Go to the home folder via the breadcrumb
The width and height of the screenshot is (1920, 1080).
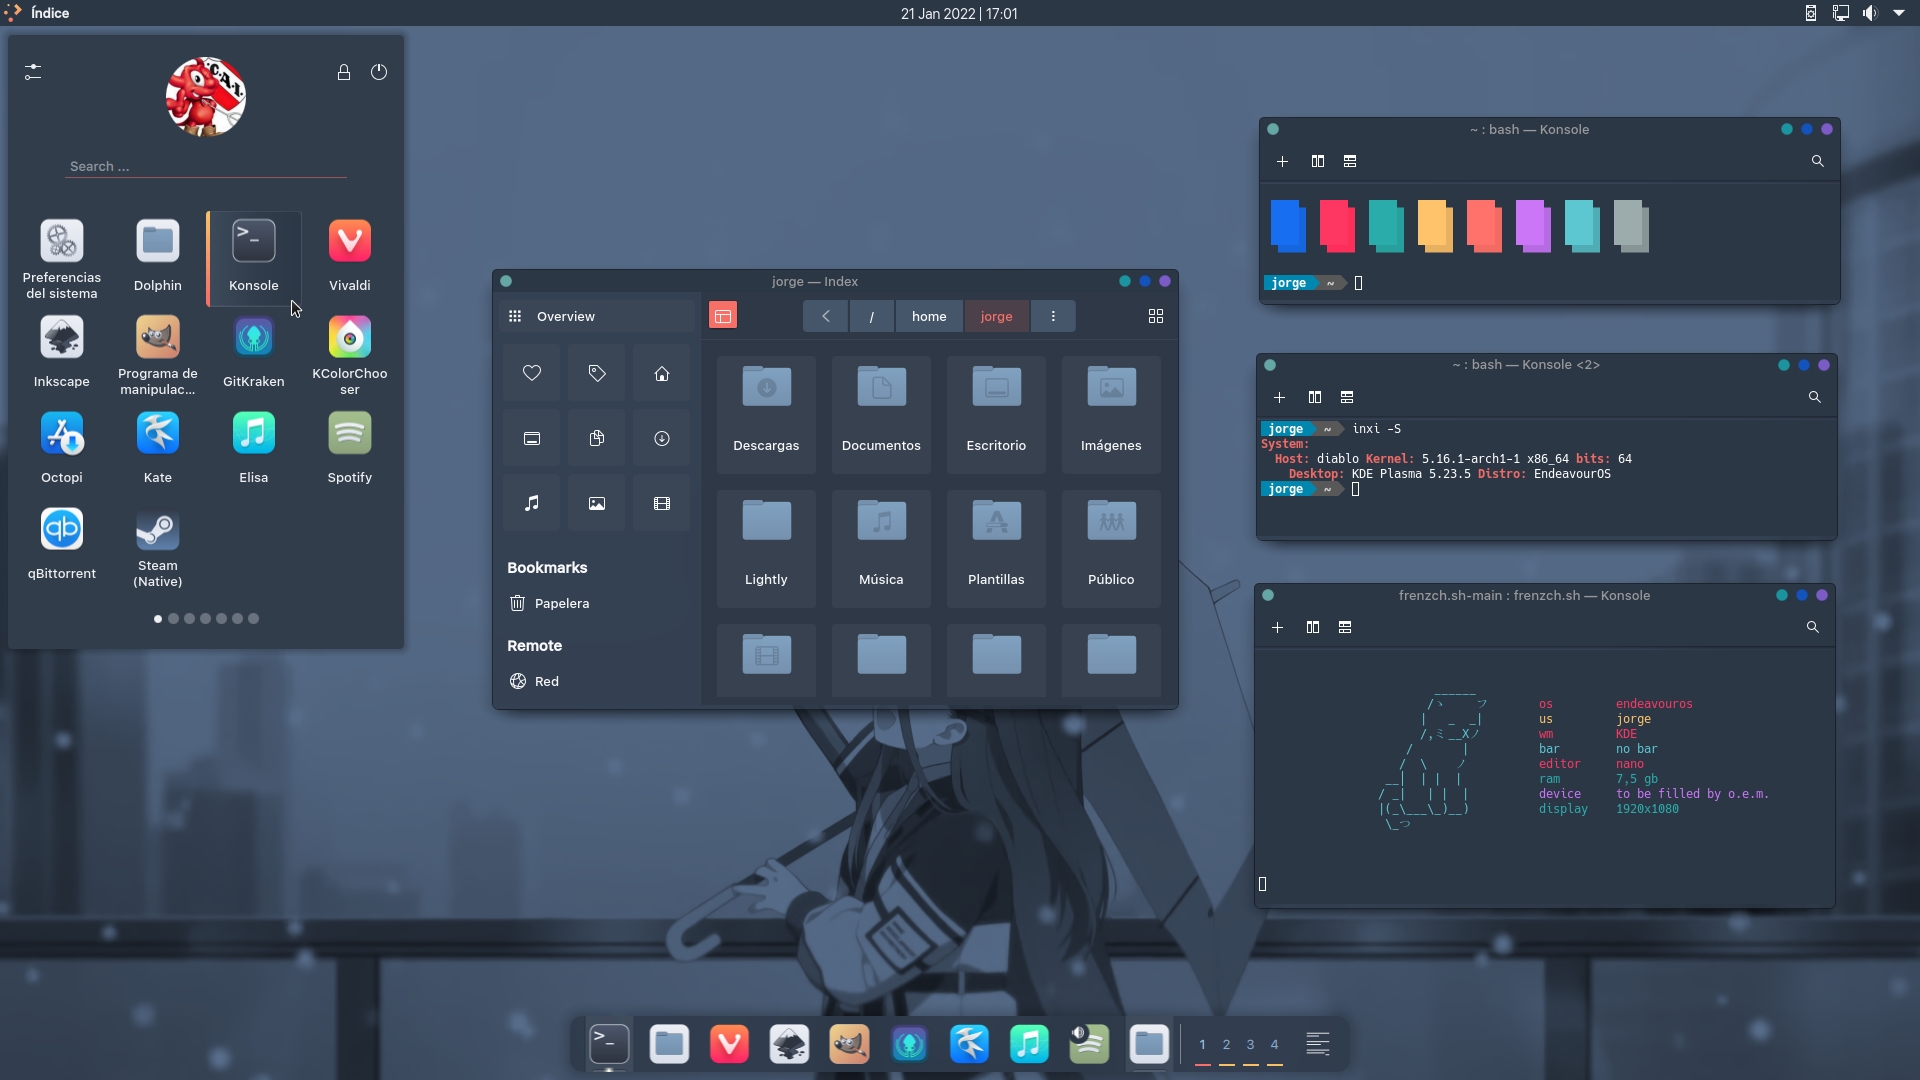pos(929,316)
